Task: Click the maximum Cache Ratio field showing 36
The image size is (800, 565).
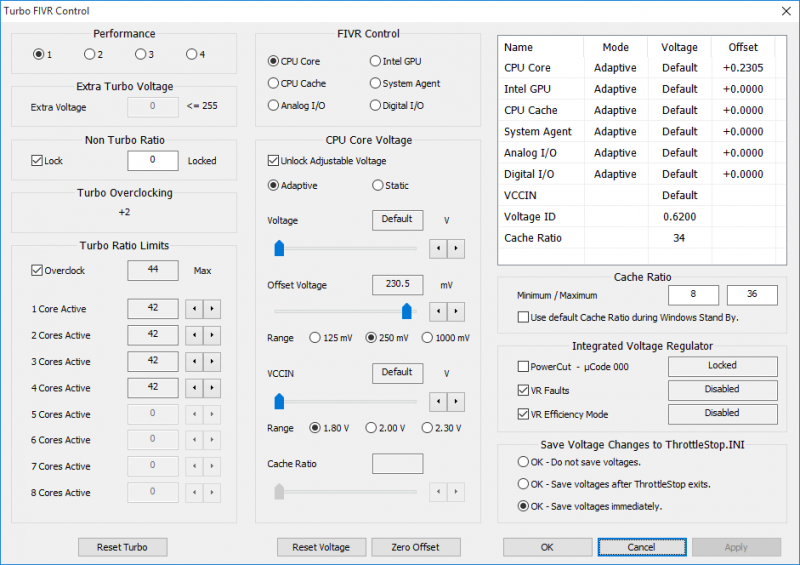Action: click(753, 294)
